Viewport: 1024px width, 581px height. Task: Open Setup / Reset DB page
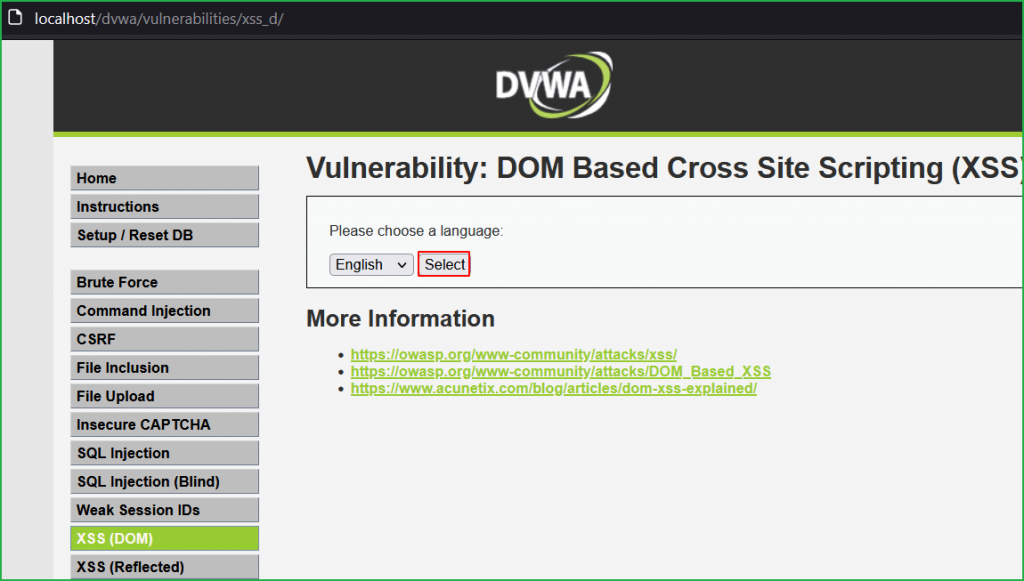(165, 235)
